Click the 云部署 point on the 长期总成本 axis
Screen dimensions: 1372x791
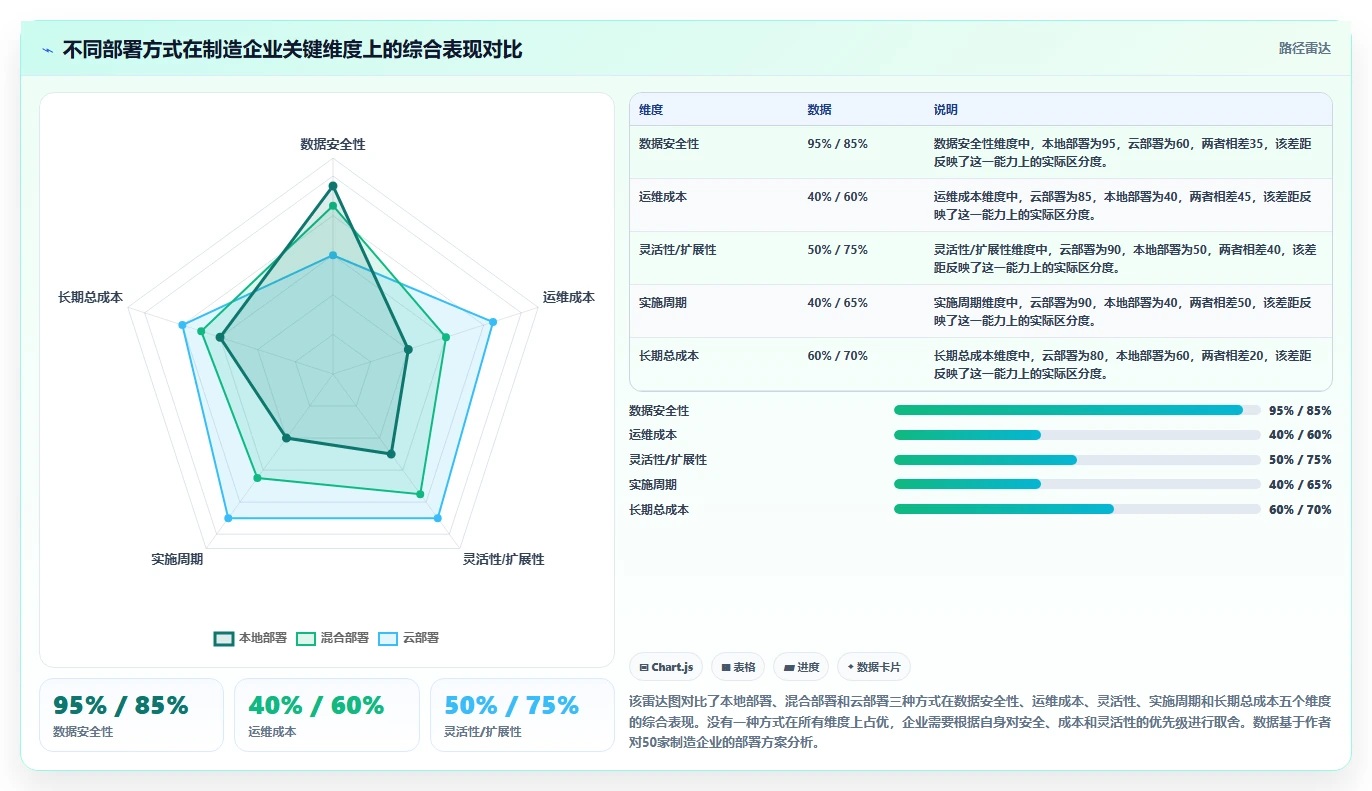[x=182, y=325]
